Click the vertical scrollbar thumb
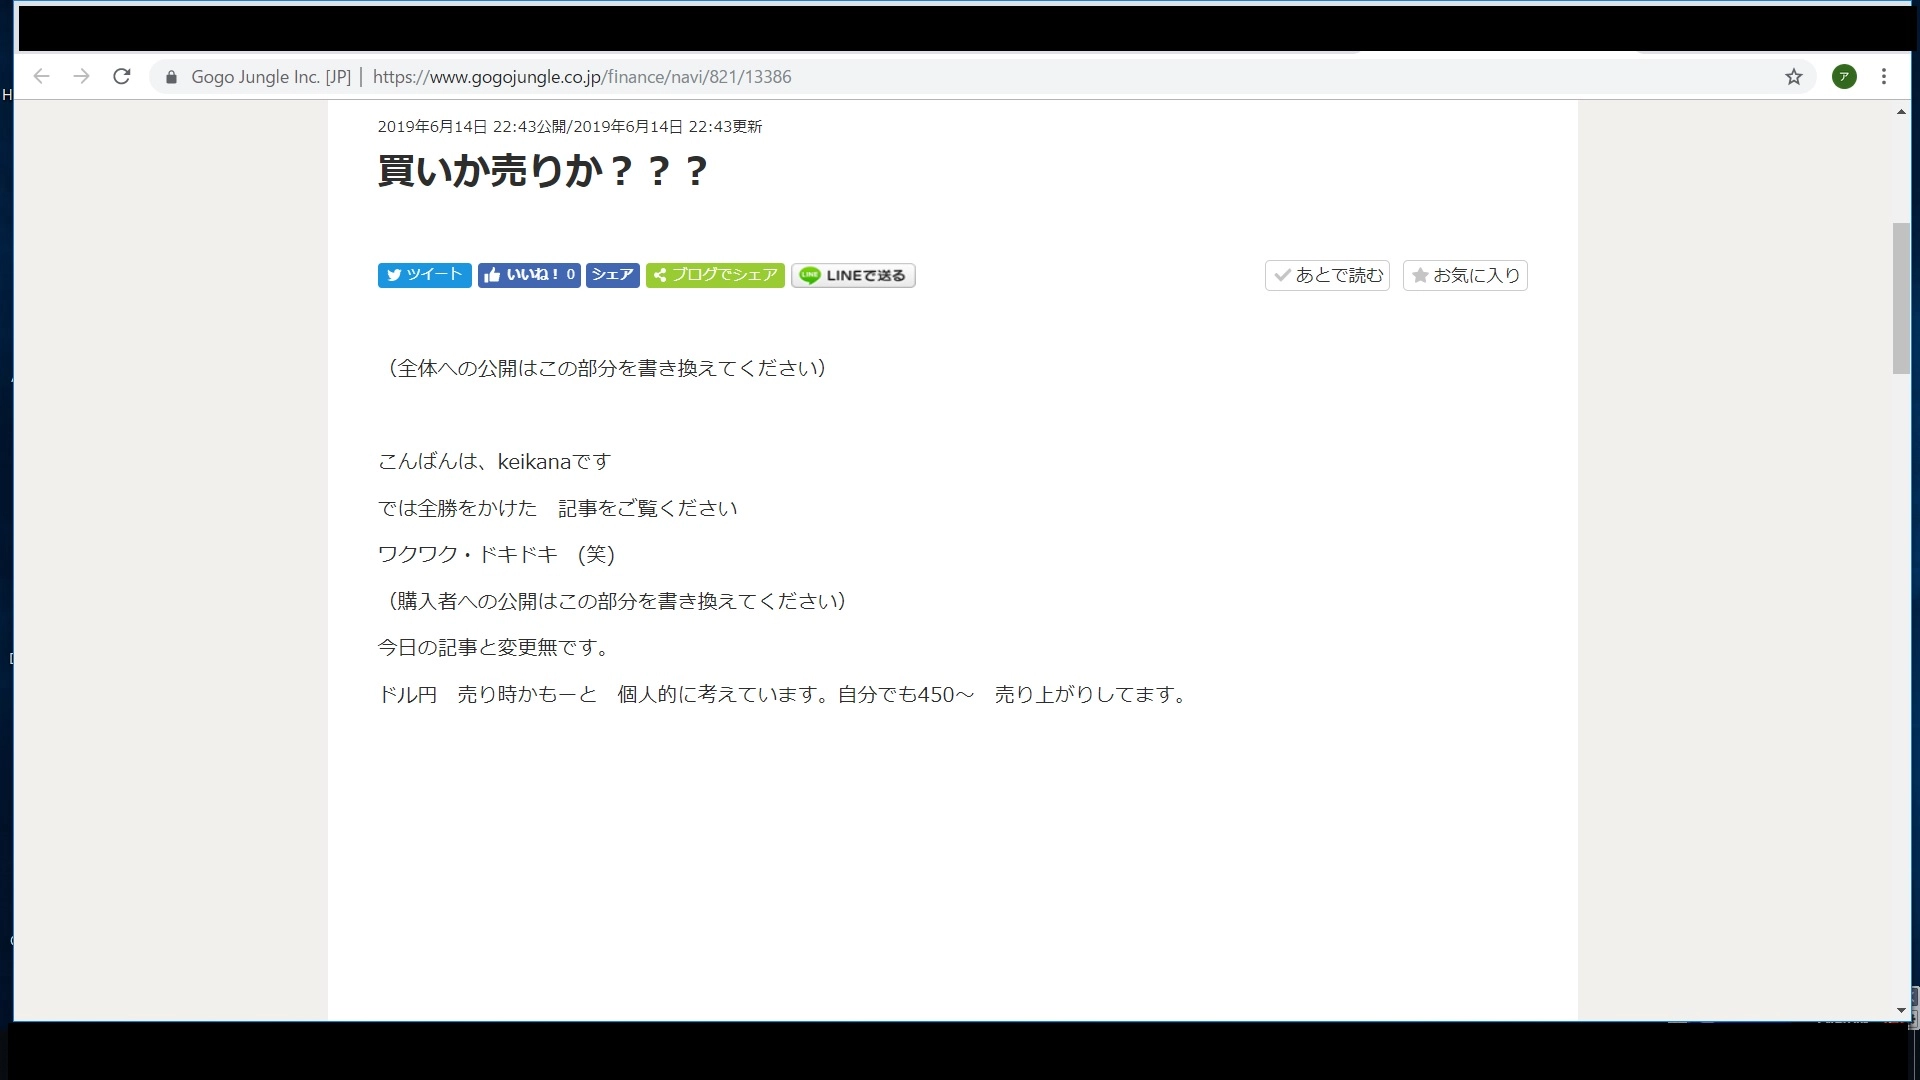 (x=1901, y=298)
